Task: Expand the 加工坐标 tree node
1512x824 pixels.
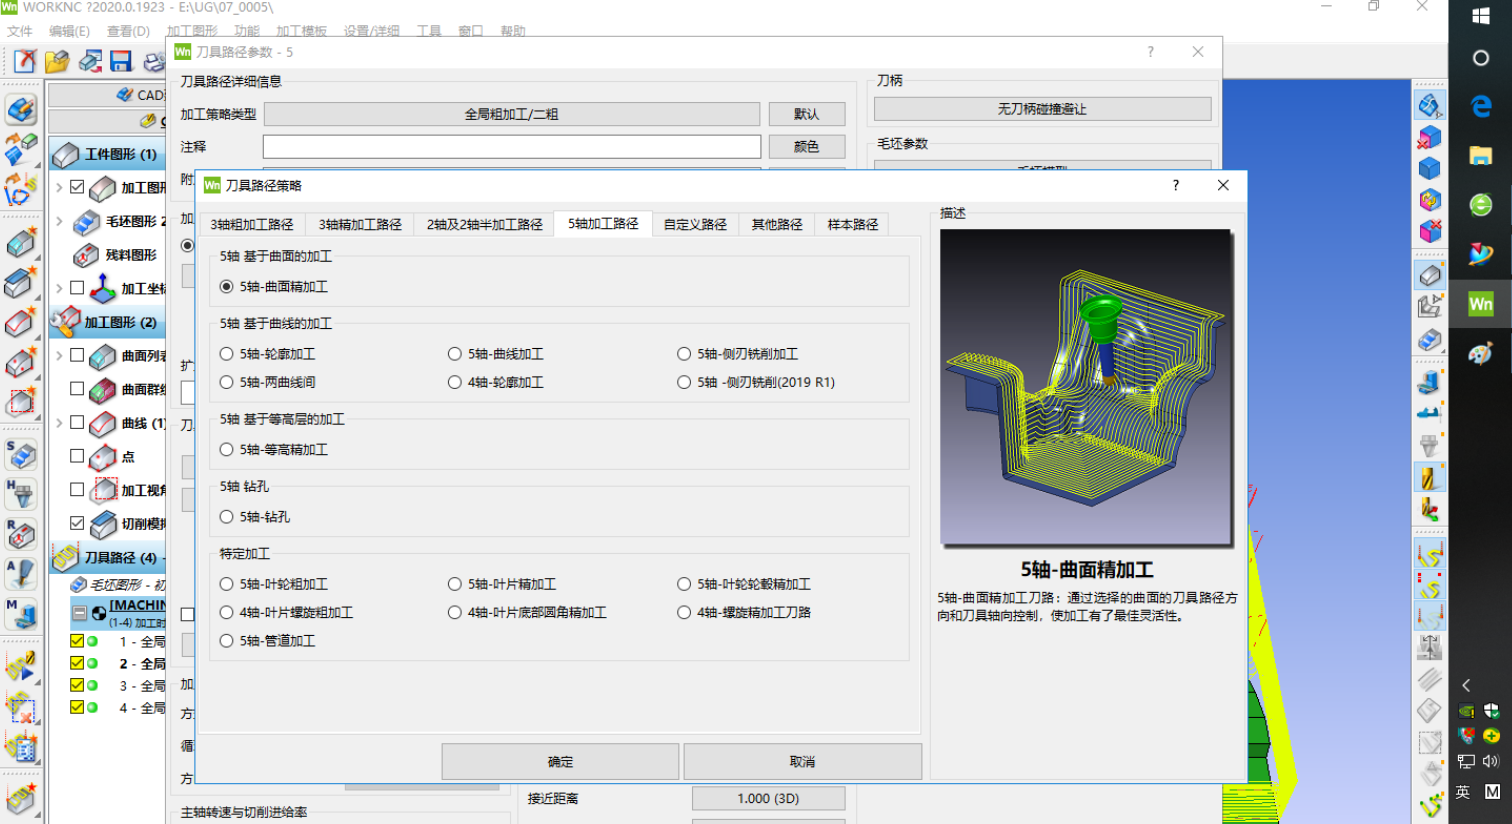Action: [59, 288]
